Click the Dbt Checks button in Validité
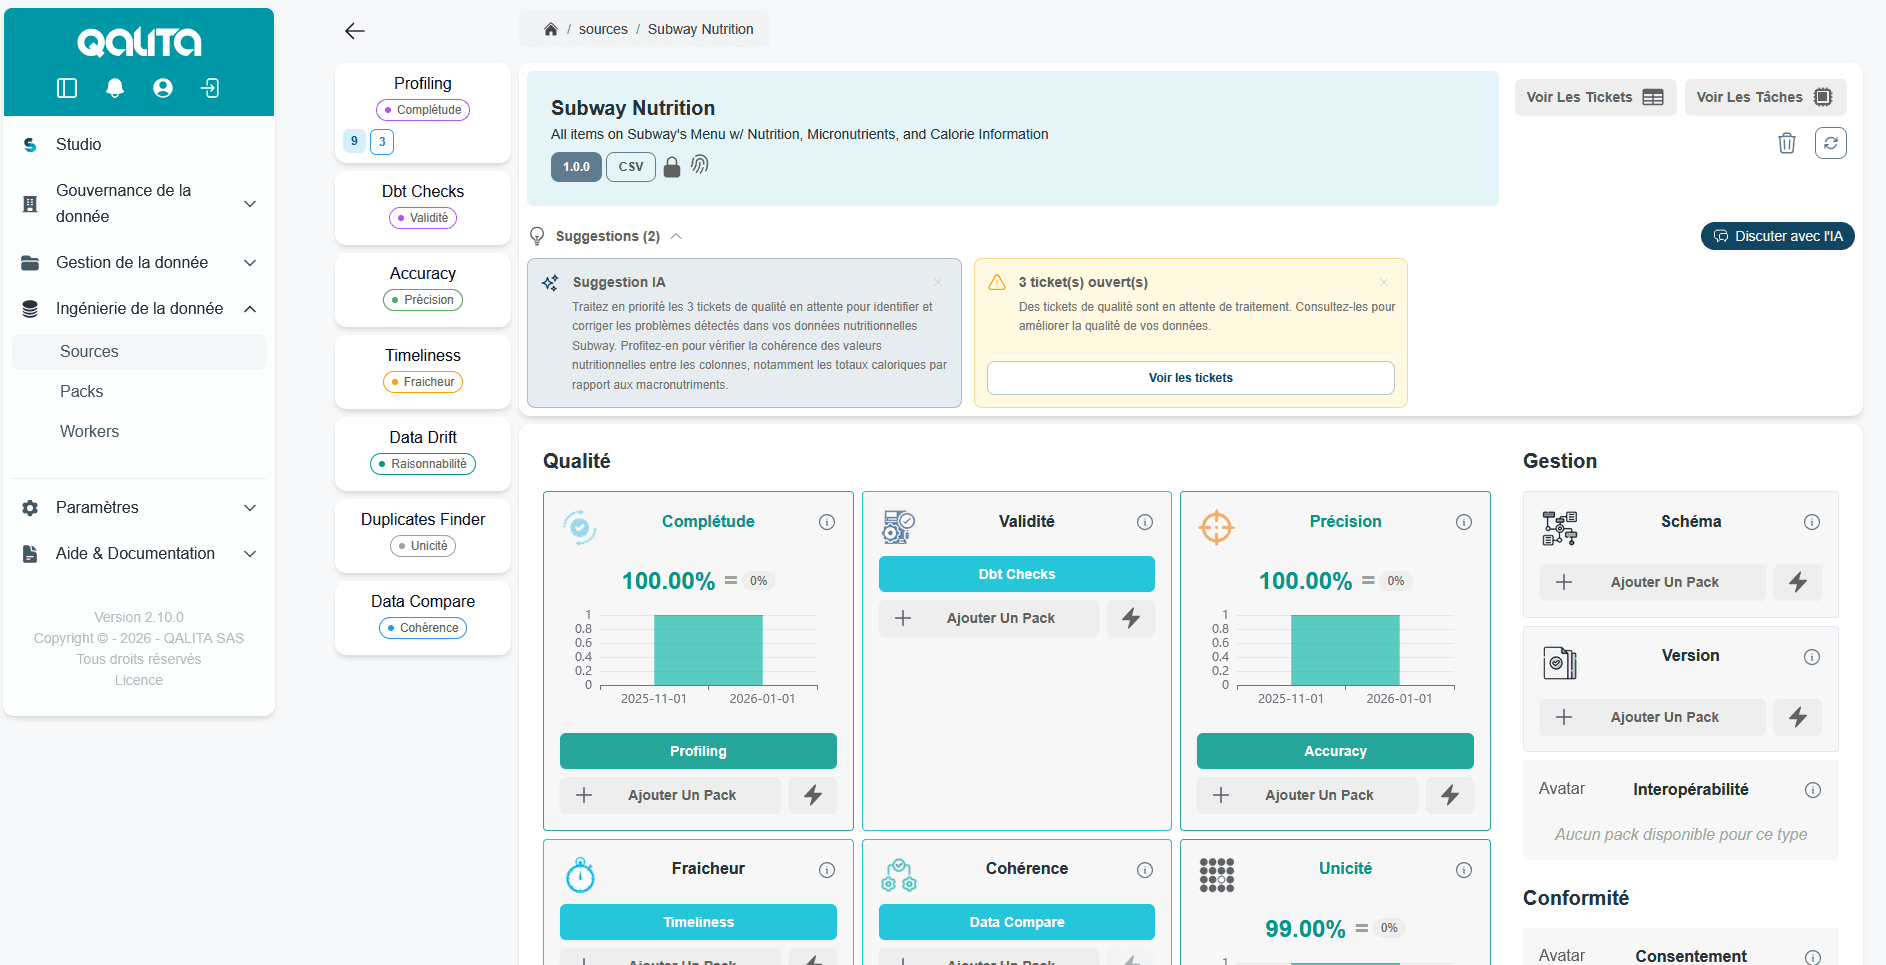1886x965 pixels. coord(1016,574)
